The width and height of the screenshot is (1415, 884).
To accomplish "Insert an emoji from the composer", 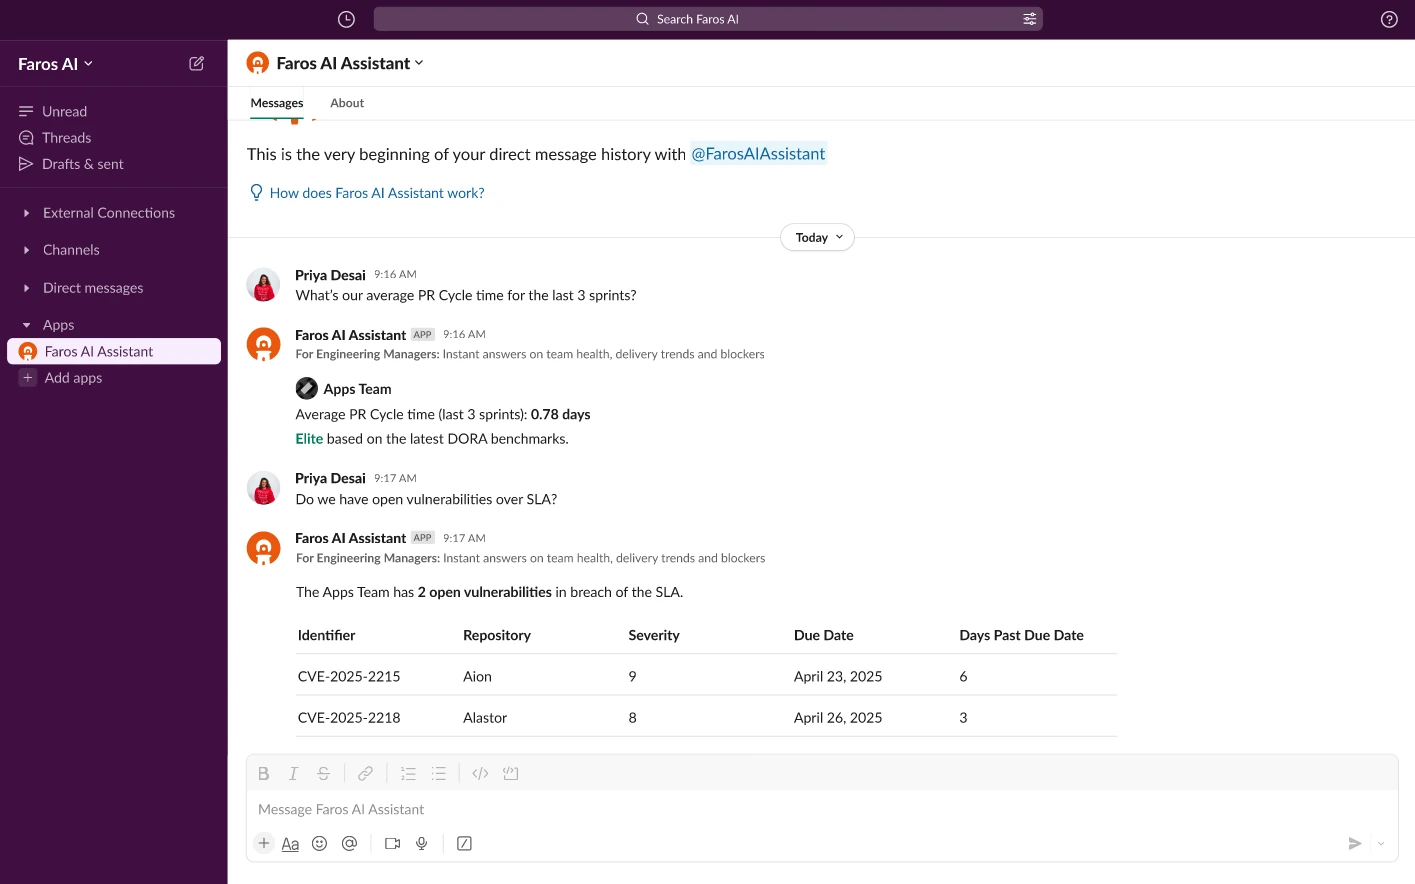I will coord(319,843).
